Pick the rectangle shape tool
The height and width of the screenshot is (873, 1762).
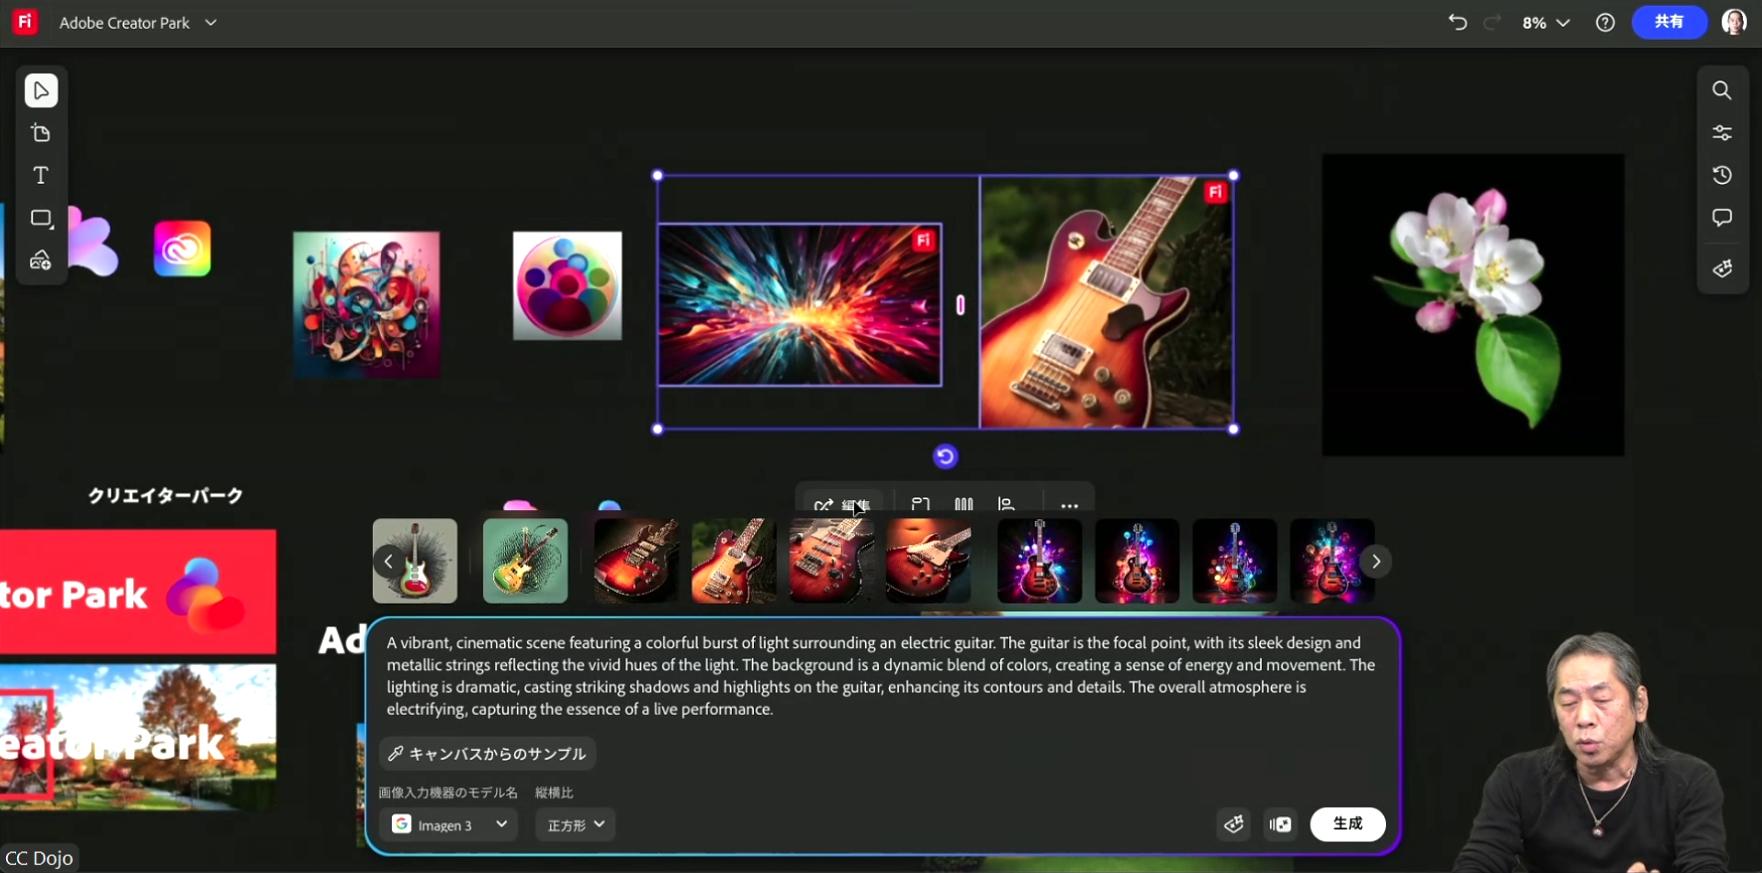click(41, 219)
